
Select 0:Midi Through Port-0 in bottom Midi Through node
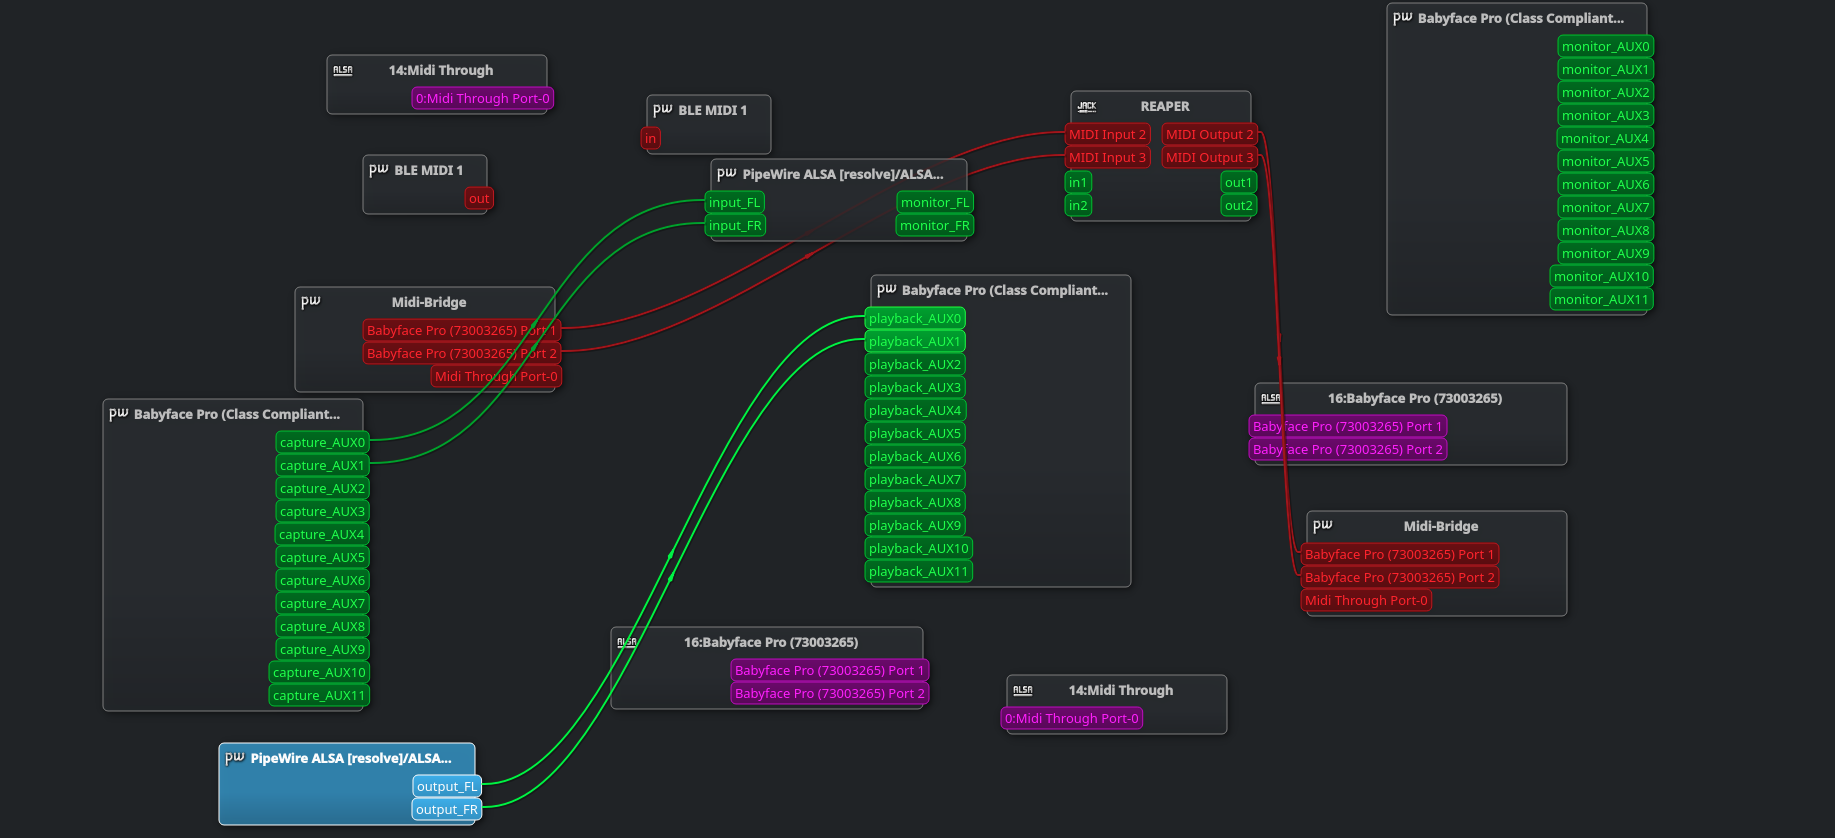[1072, 718]
